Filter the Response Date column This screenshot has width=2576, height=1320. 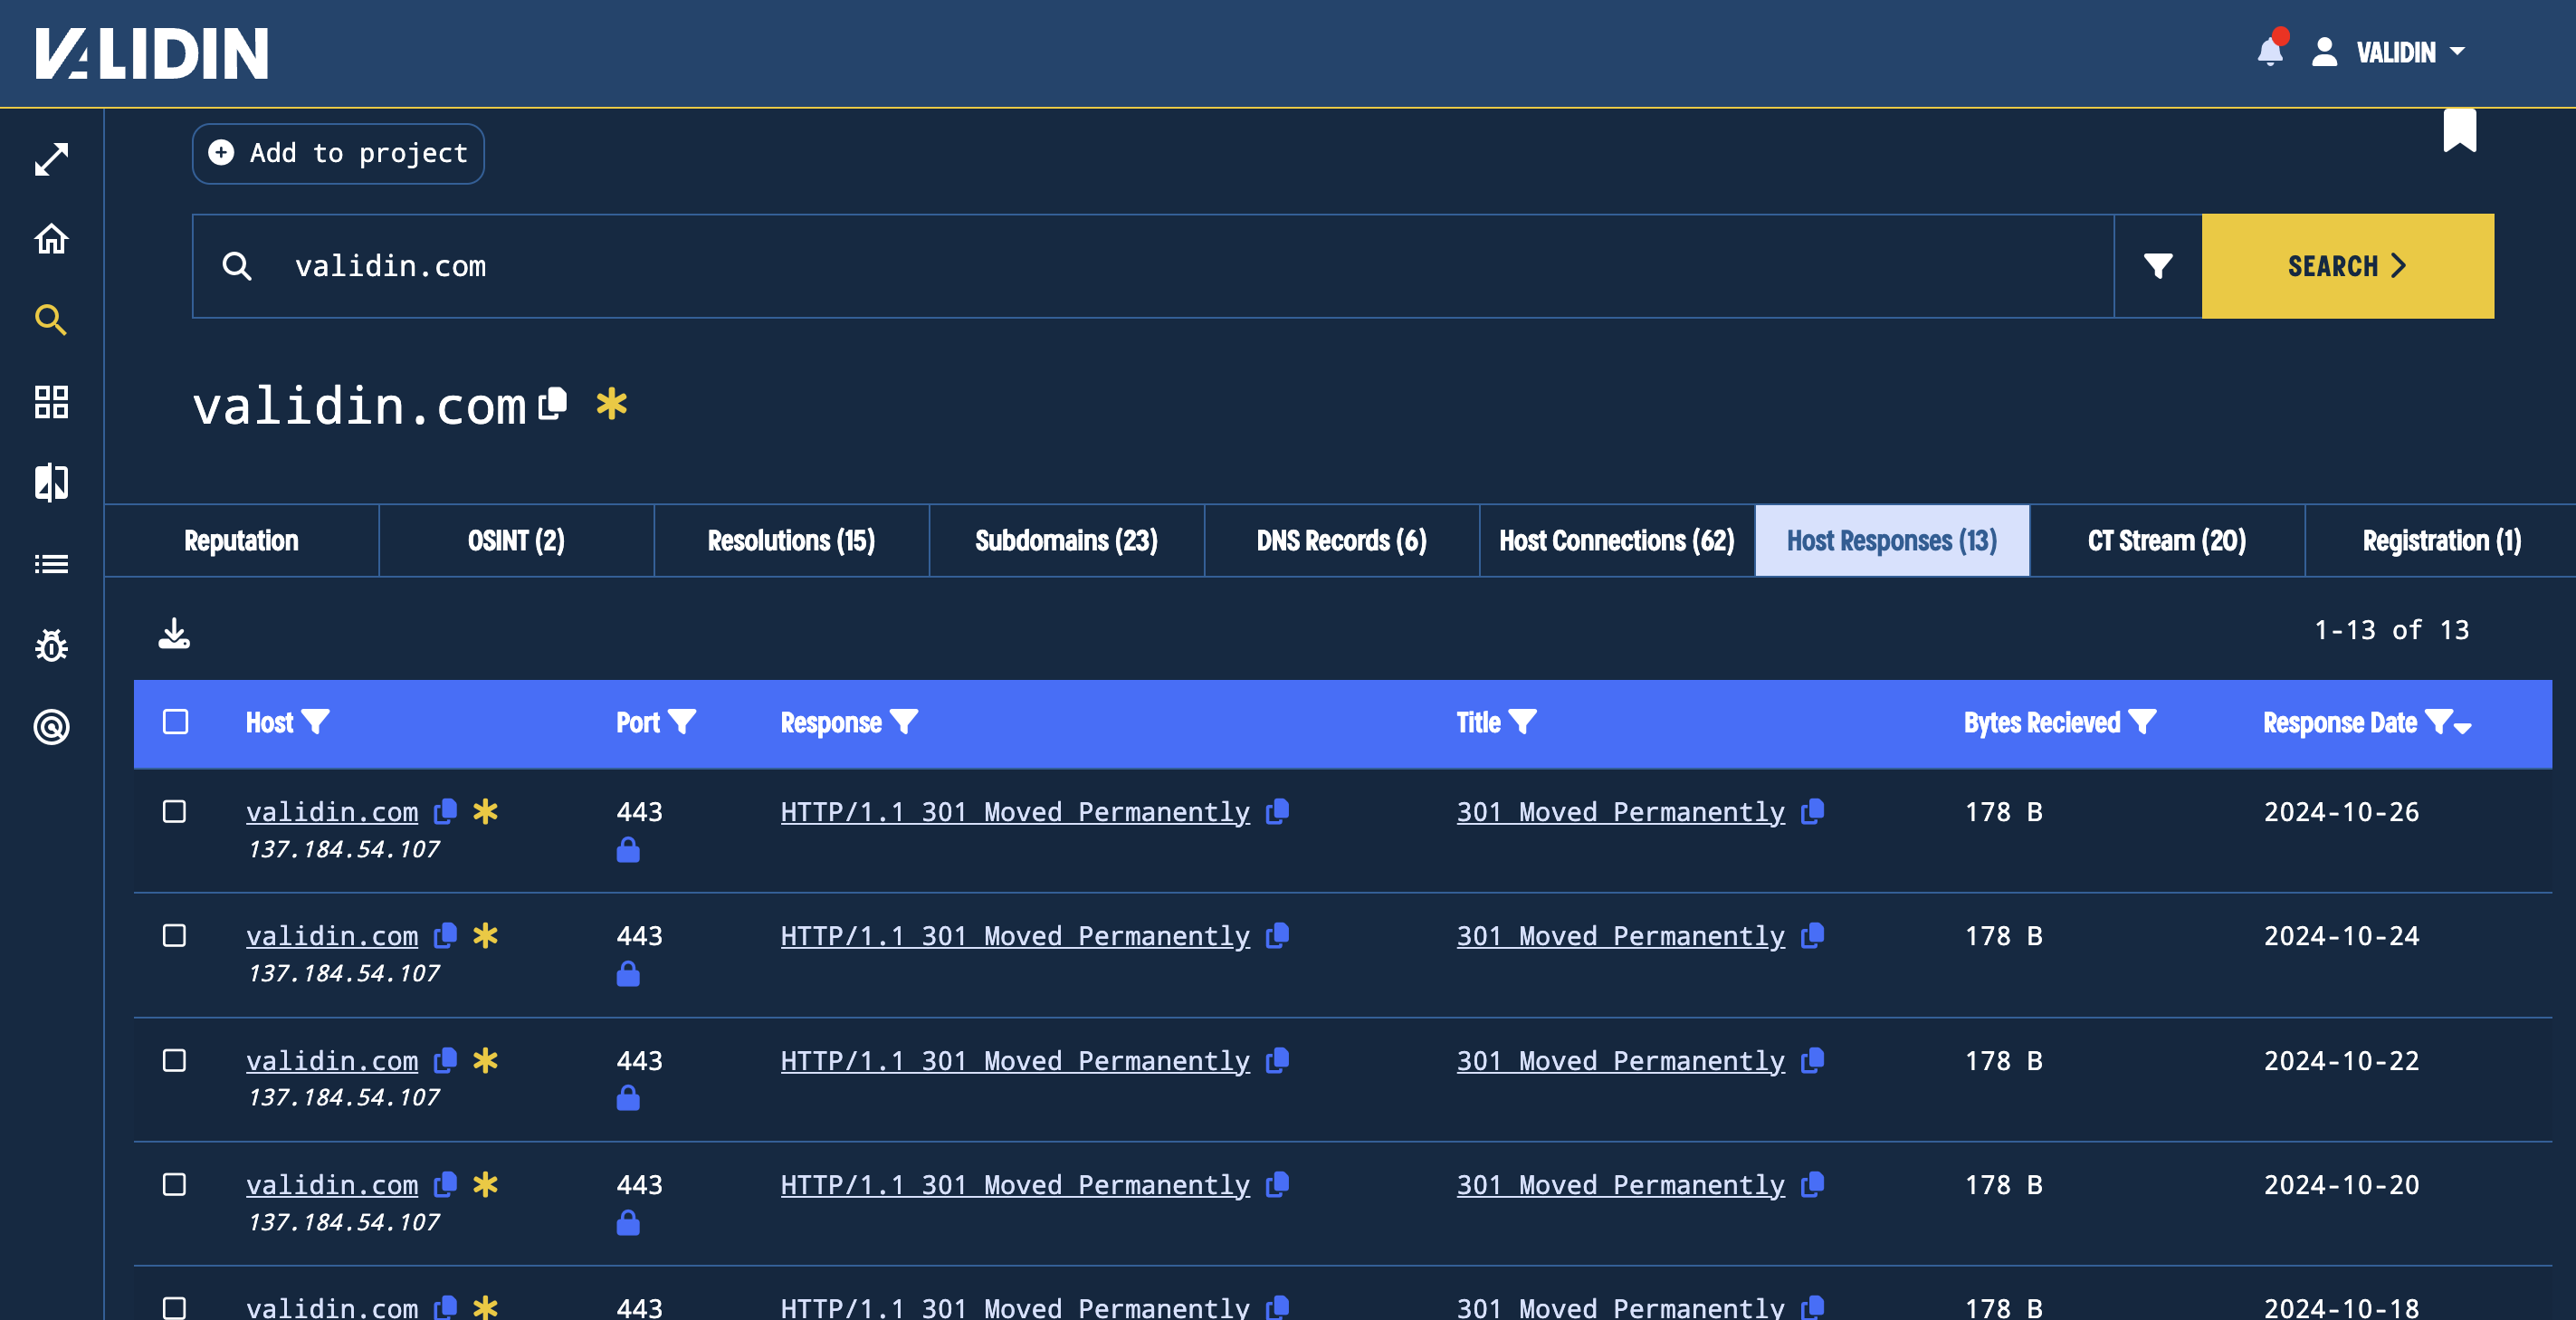(x=2439, y=722)
